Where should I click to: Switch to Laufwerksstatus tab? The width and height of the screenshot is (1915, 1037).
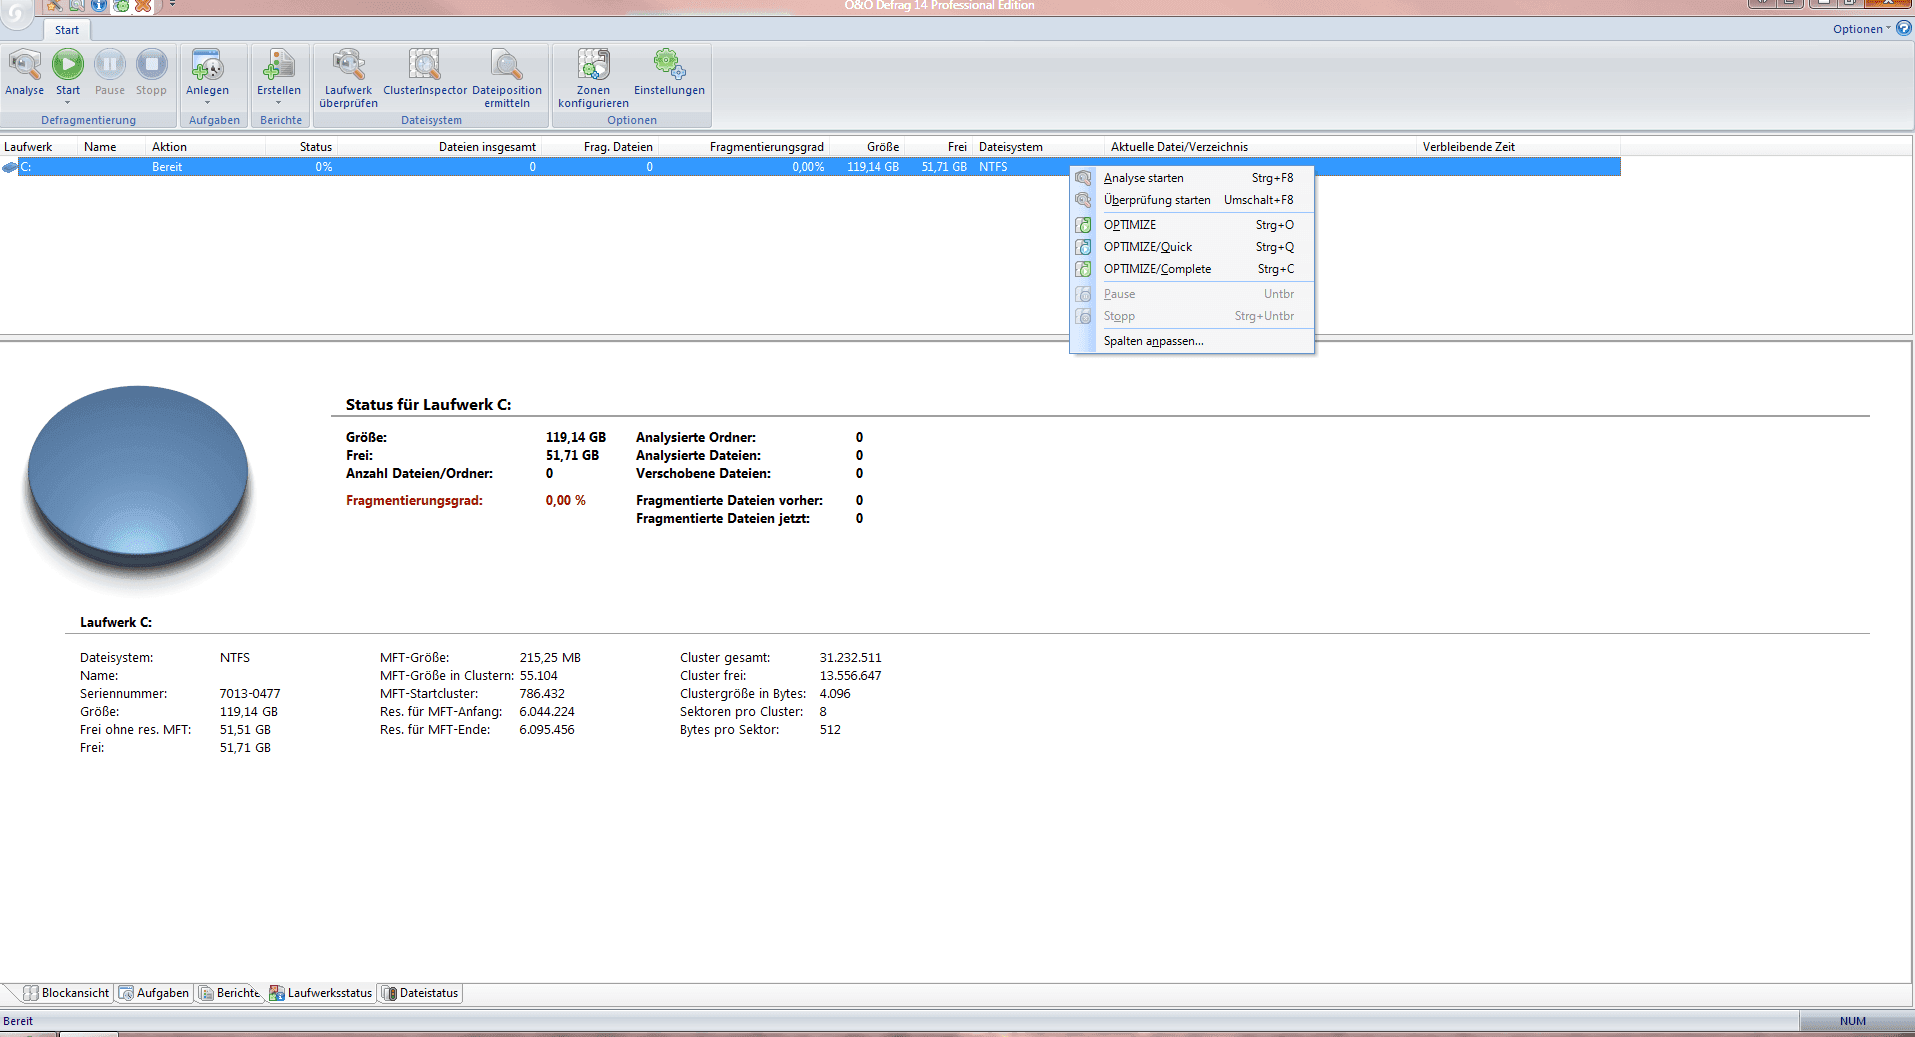tap(321, 993)
